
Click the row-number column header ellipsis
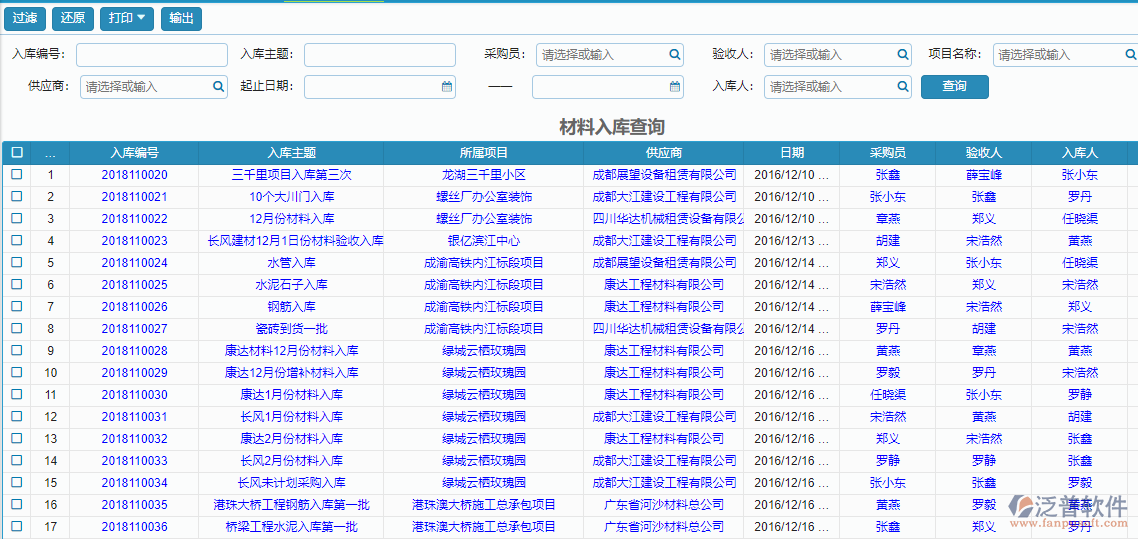[x=50, y=153]
